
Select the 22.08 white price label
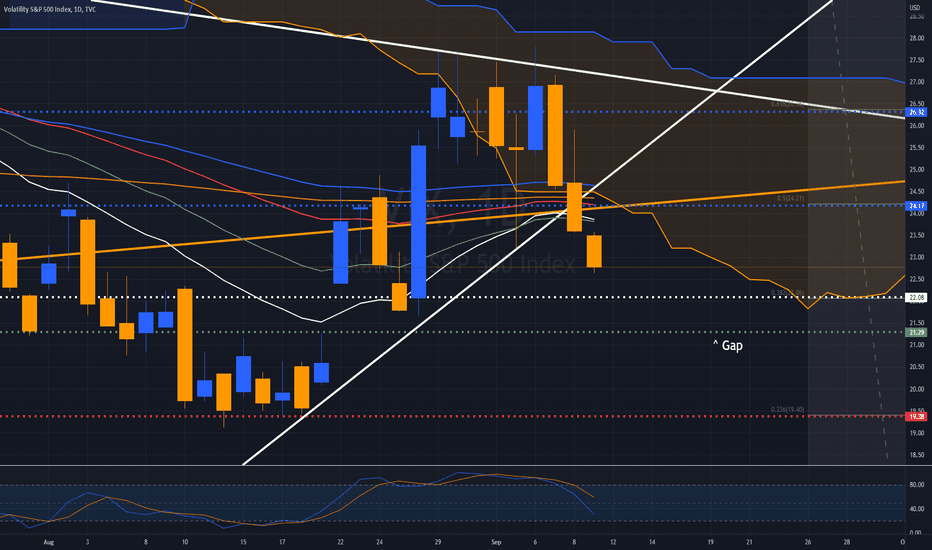tap(916, 297)
